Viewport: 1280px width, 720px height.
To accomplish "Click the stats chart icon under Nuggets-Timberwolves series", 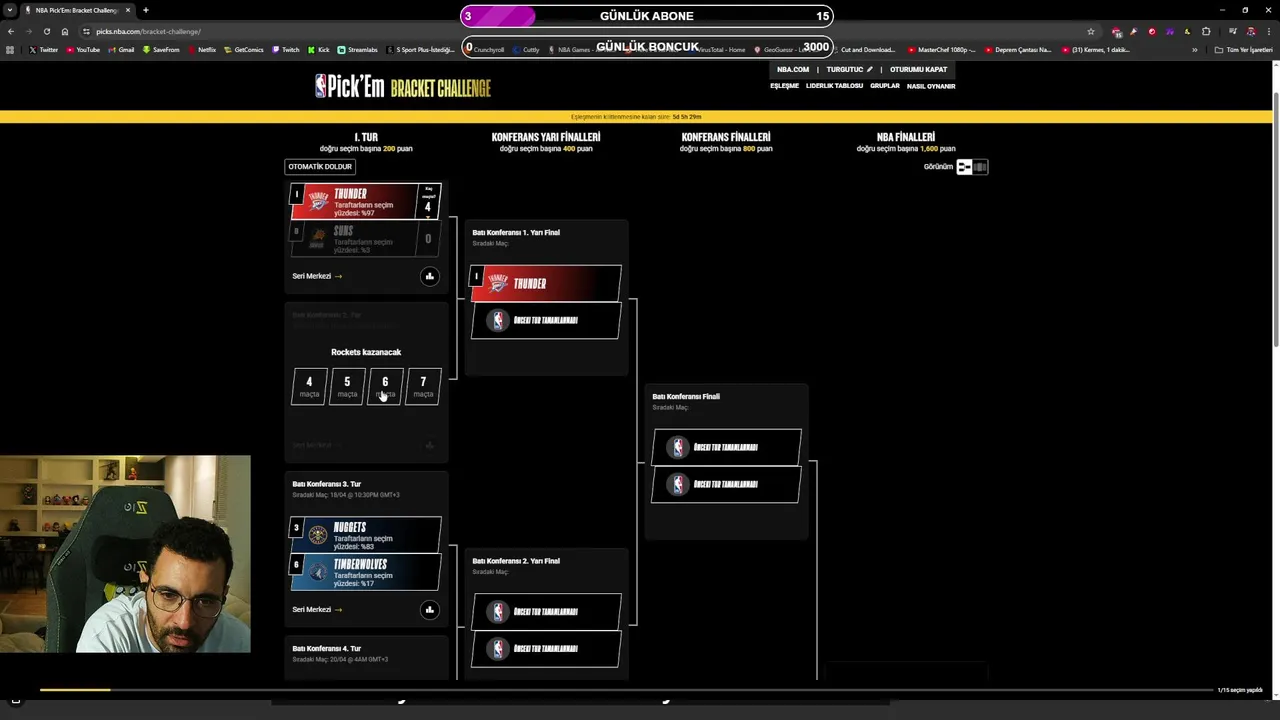I will (x=429, y=609).
